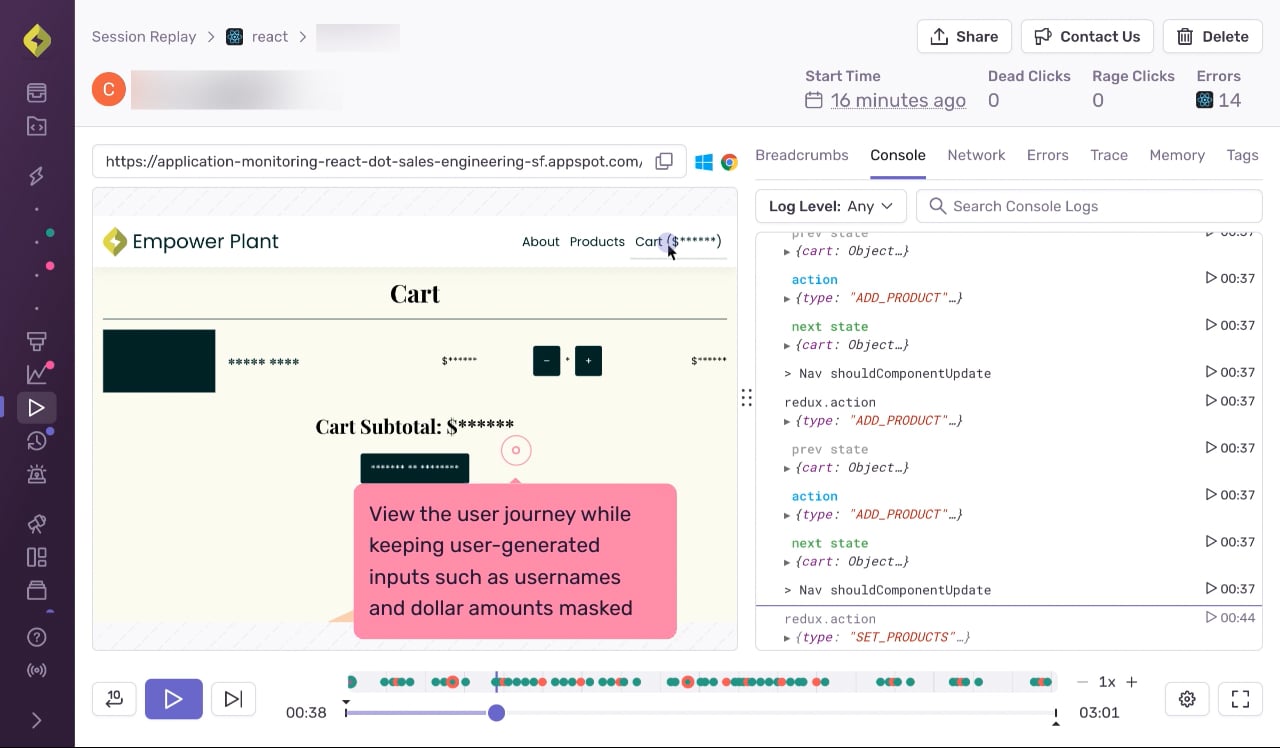The width and height of the screenshot is (1280, 748).
Task: Decrease playback speed with minus button
Action: click(1082, 682)
